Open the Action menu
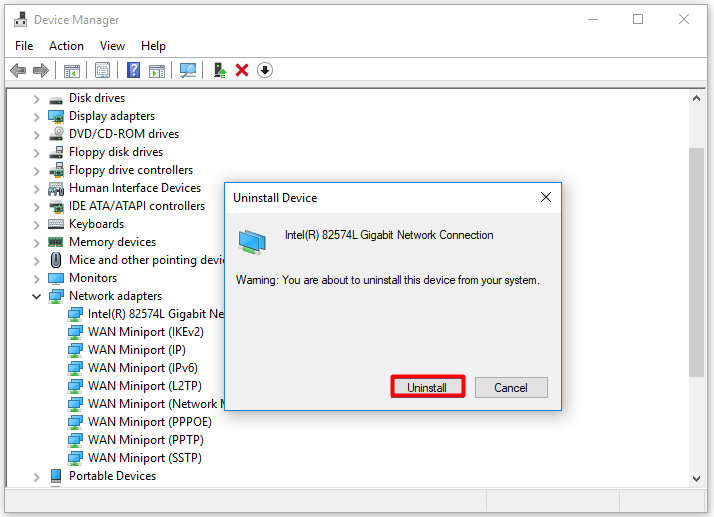The image size is (714, 517). [x=66, y=46]
